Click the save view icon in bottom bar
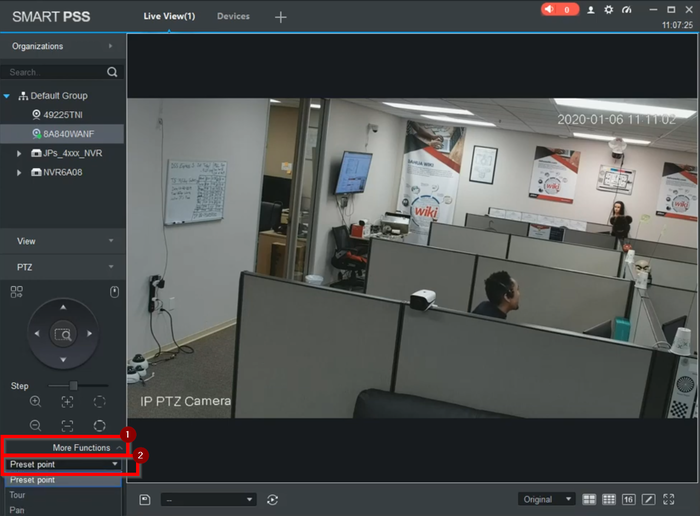Viewport: 700px width, 516px height. 145,499
